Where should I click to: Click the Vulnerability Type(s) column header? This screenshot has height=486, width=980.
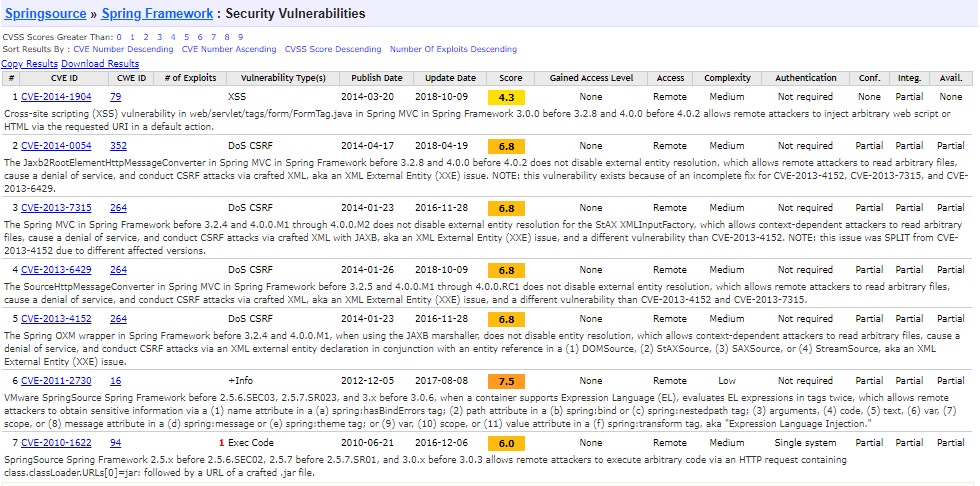(284, 78)
